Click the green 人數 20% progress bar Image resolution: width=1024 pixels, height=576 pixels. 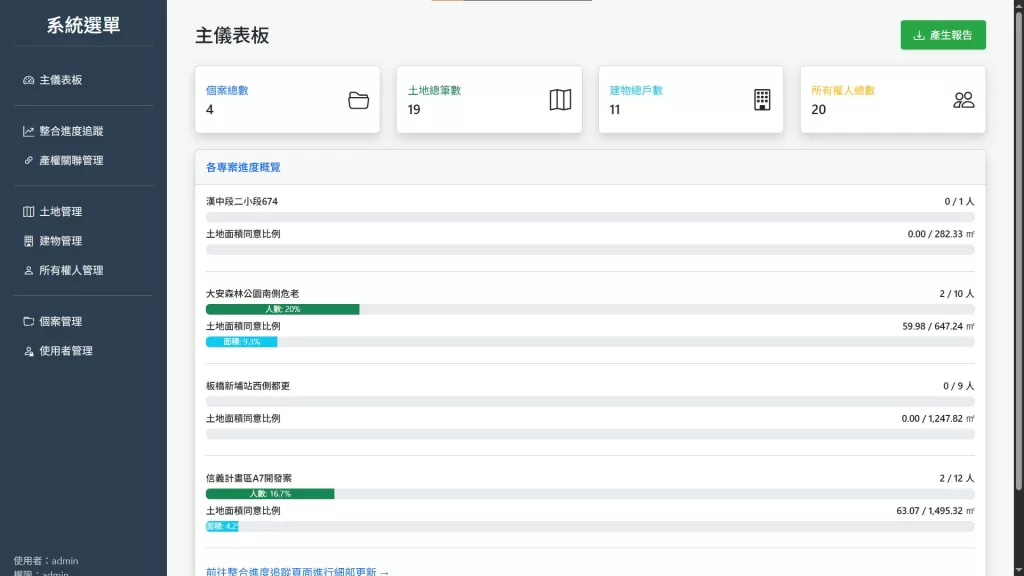click(282, 310)
